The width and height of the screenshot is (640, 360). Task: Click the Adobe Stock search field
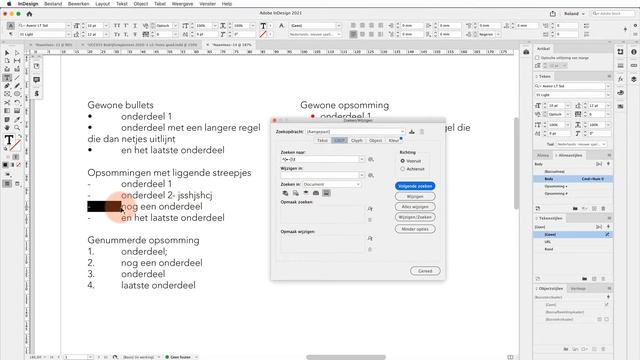coord(614,13)
